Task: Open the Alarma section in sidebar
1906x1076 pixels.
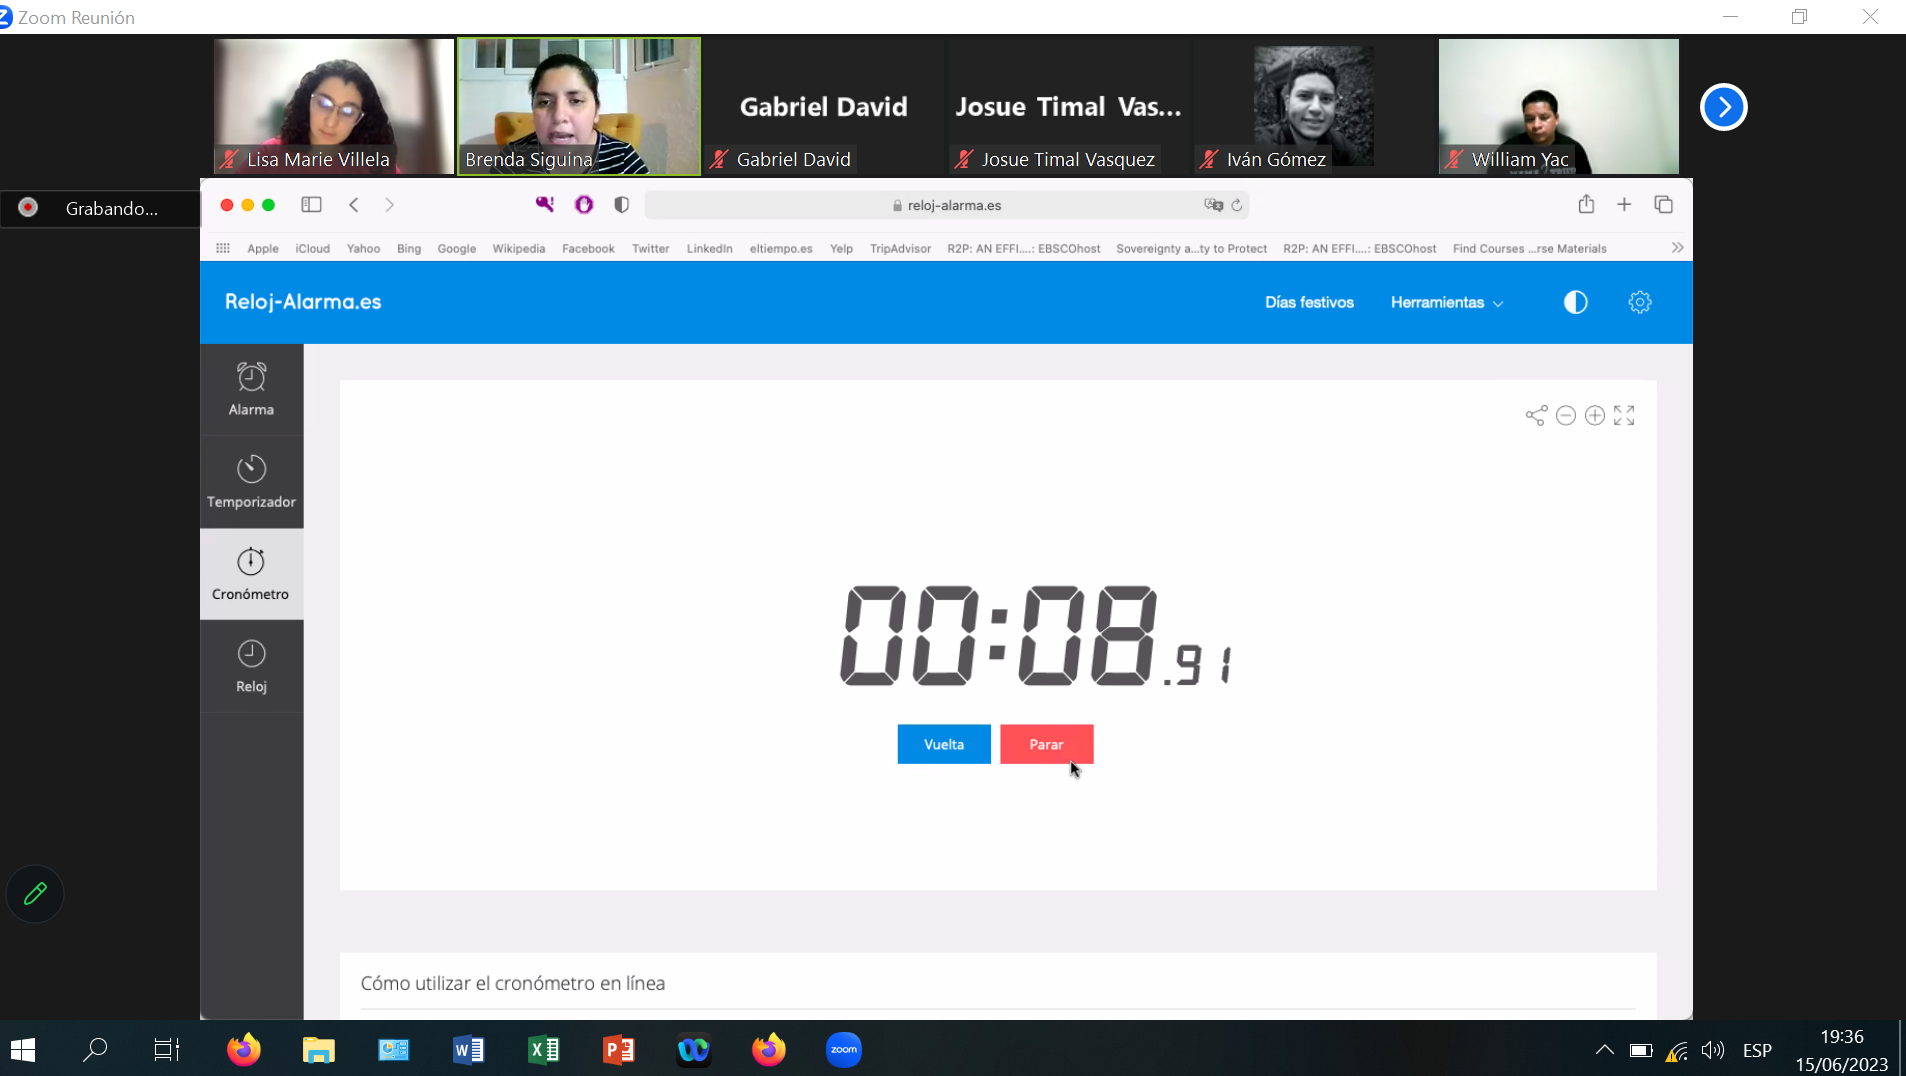Action: [x=251, y=390]
